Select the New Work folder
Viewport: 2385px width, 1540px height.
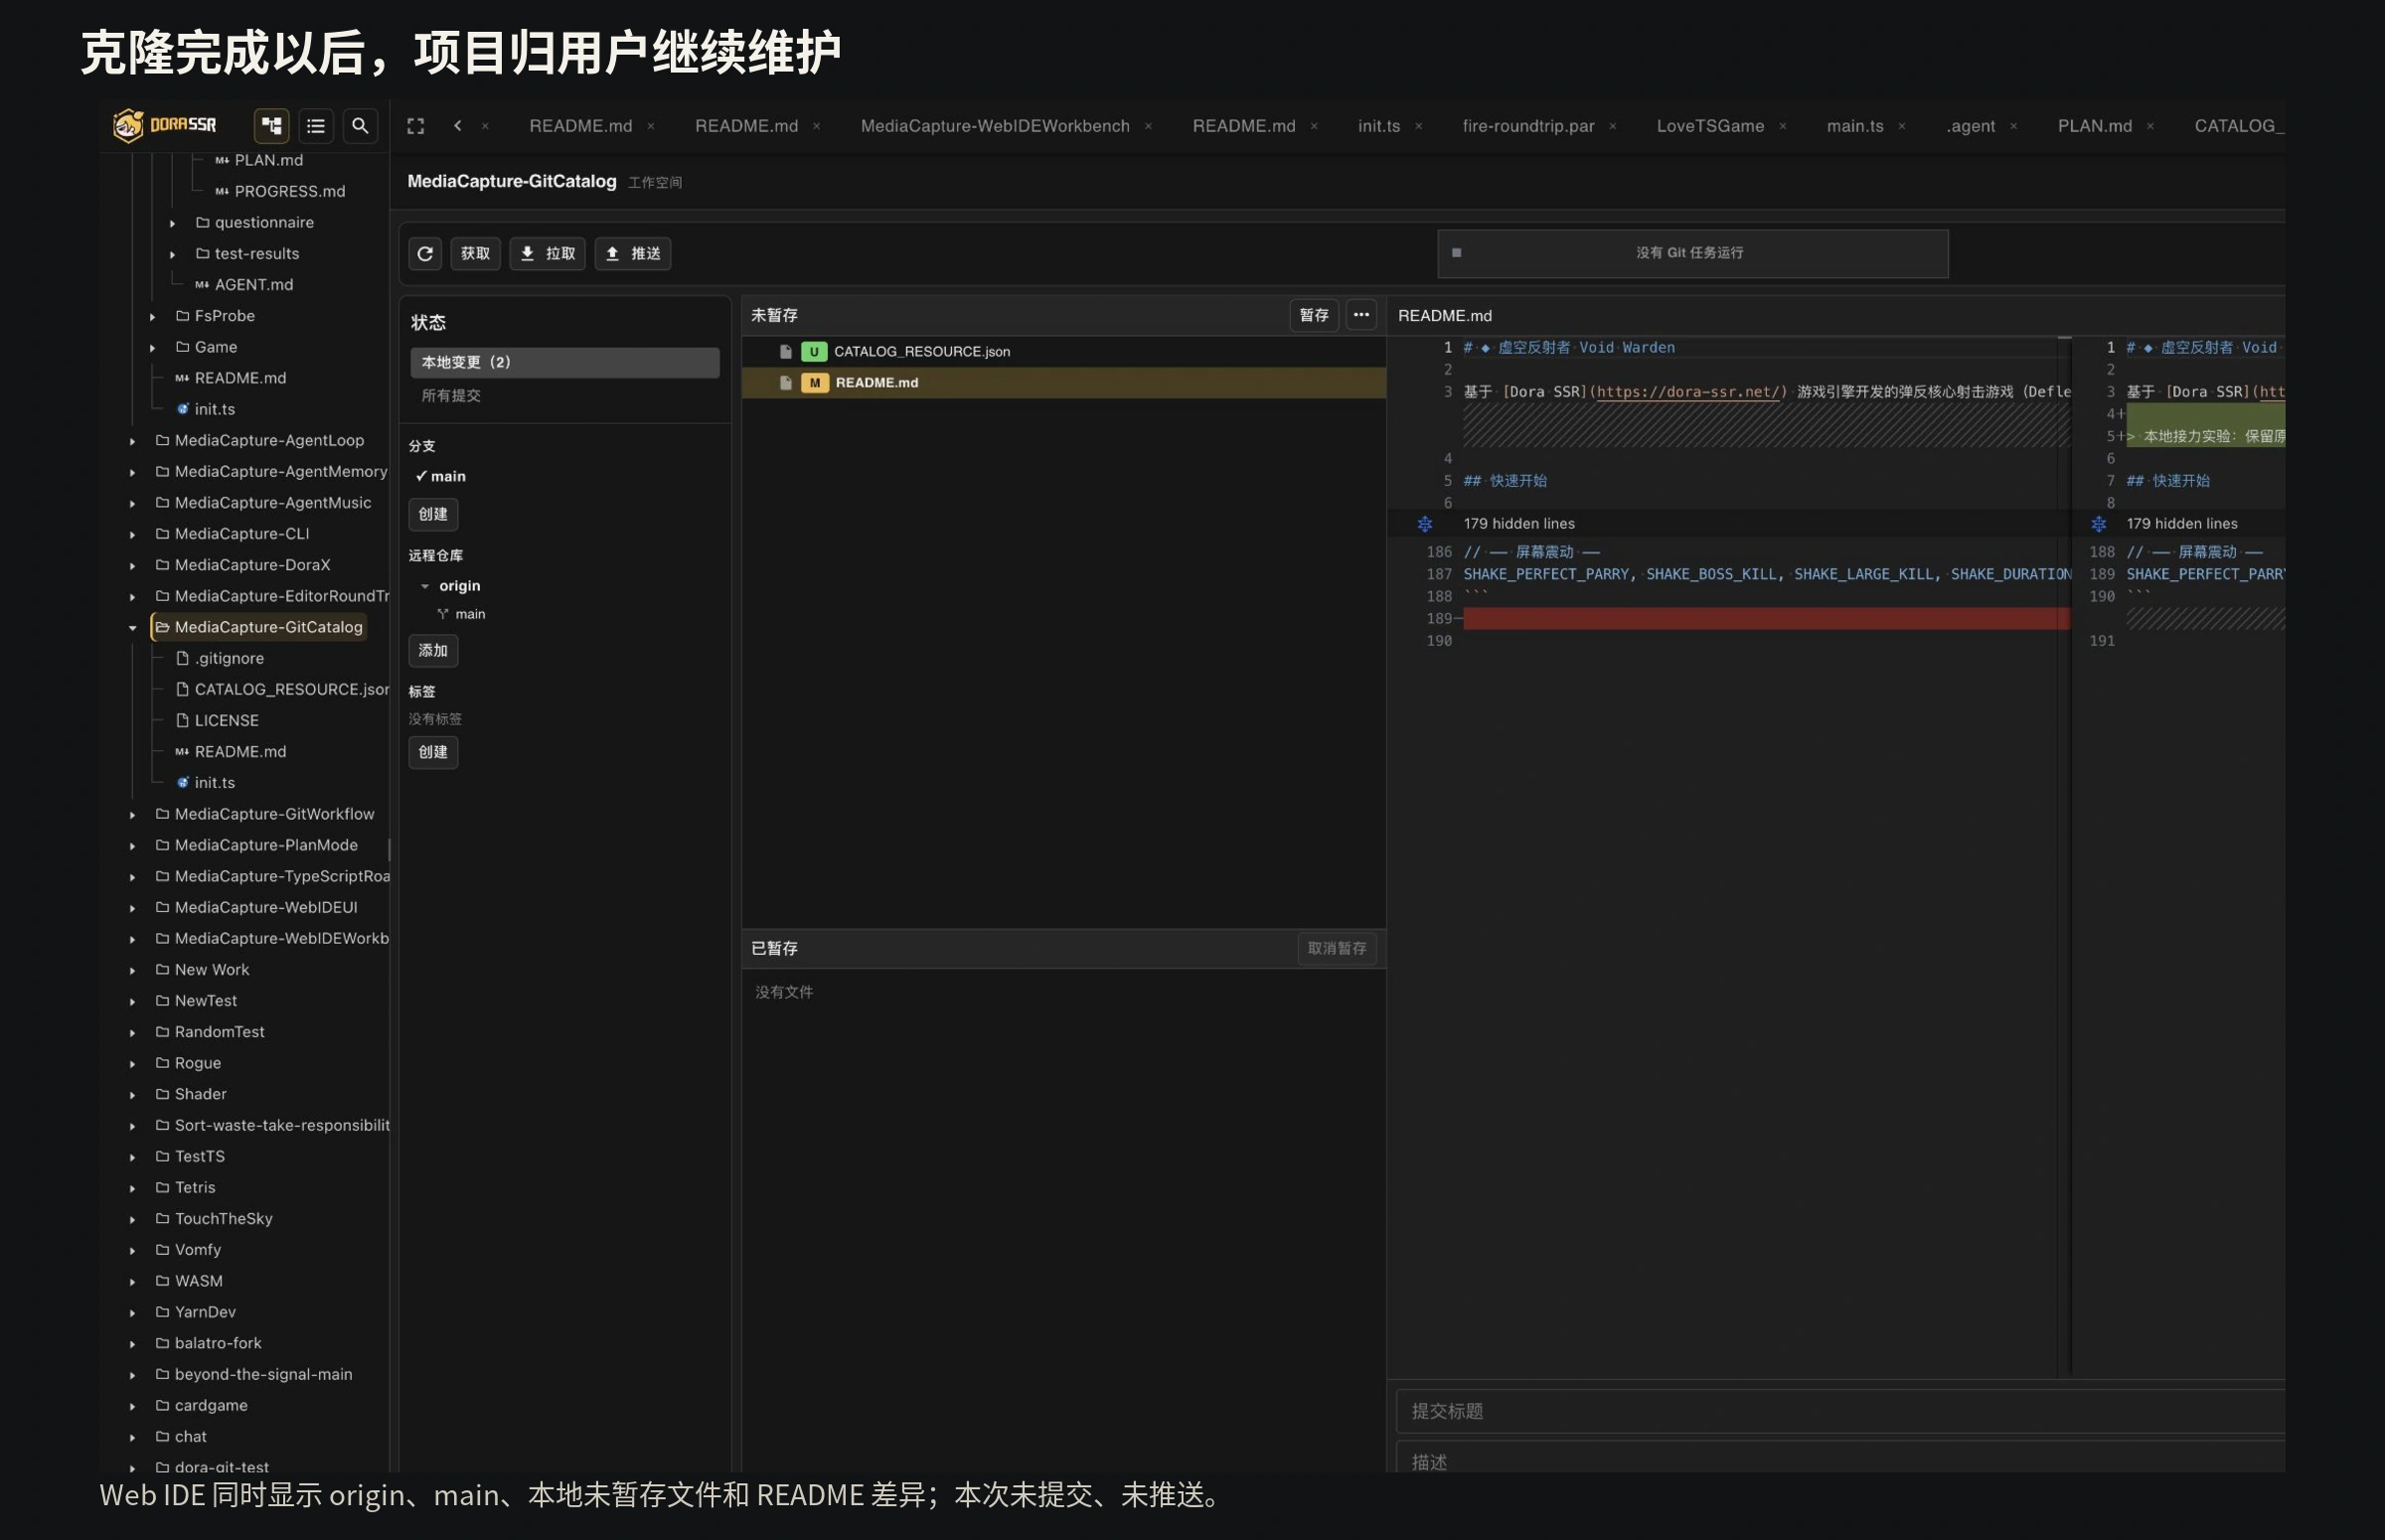point(202,970)
